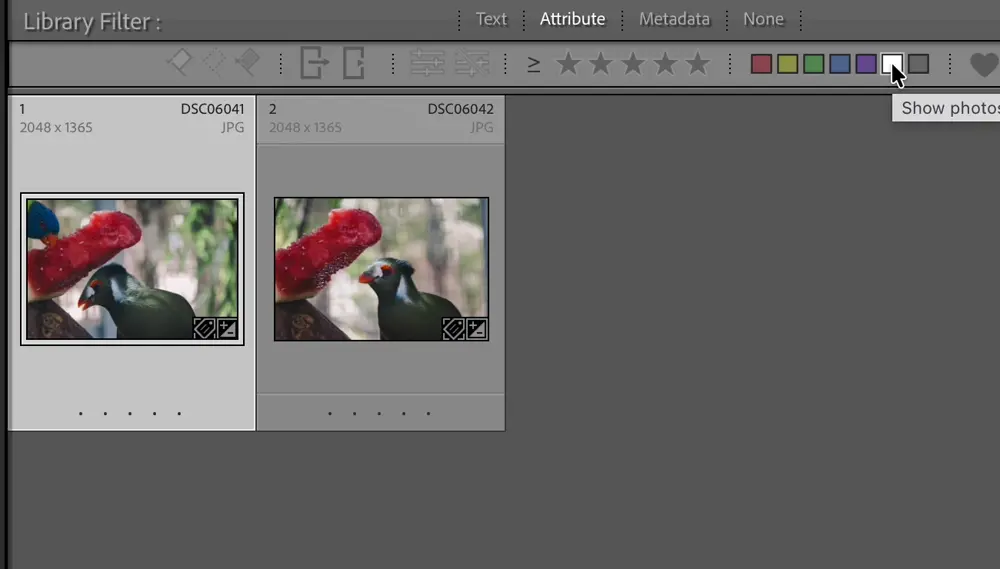1000x569 pixels.
Task: Filter by yellow color label
Action: click(788, 64)
